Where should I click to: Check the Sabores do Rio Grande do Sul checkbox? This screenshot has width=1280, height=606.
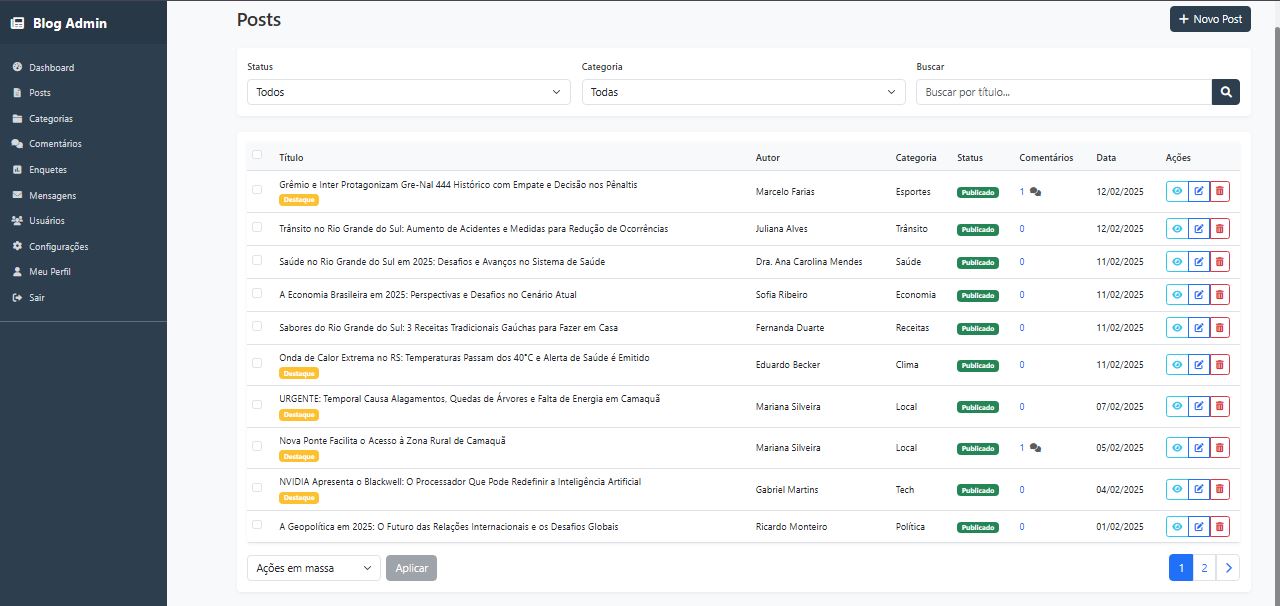(x=257, y=326)
